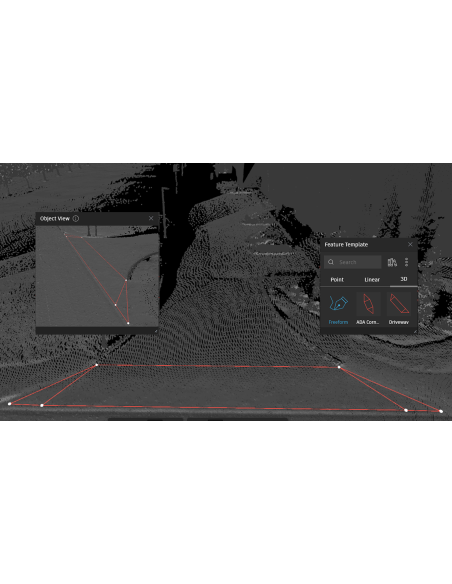452x584 pixels.
Task: Close the Object View panel
Action: point(151,218)
